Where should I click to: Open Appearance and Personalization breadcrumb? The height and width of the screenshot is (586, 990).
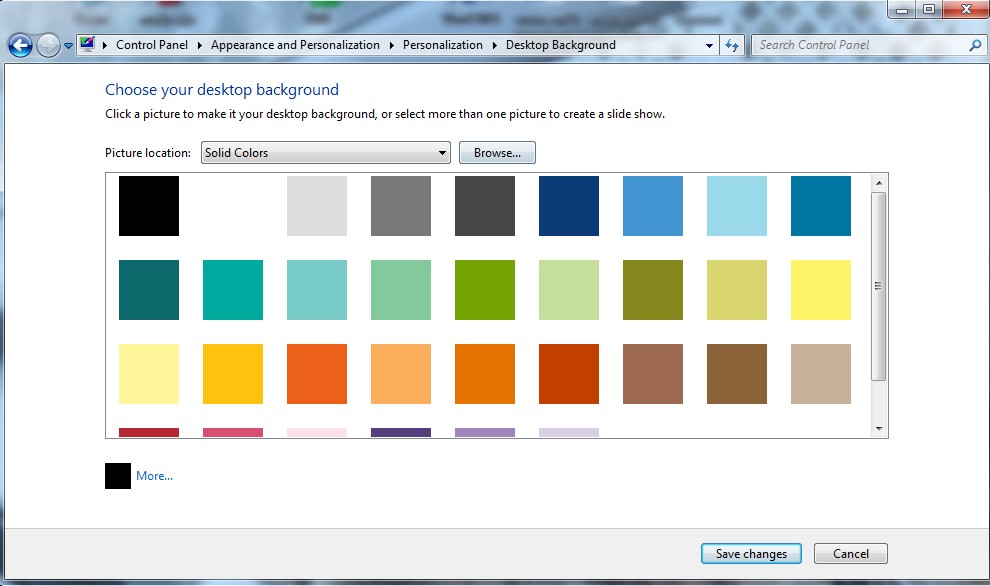295,45
